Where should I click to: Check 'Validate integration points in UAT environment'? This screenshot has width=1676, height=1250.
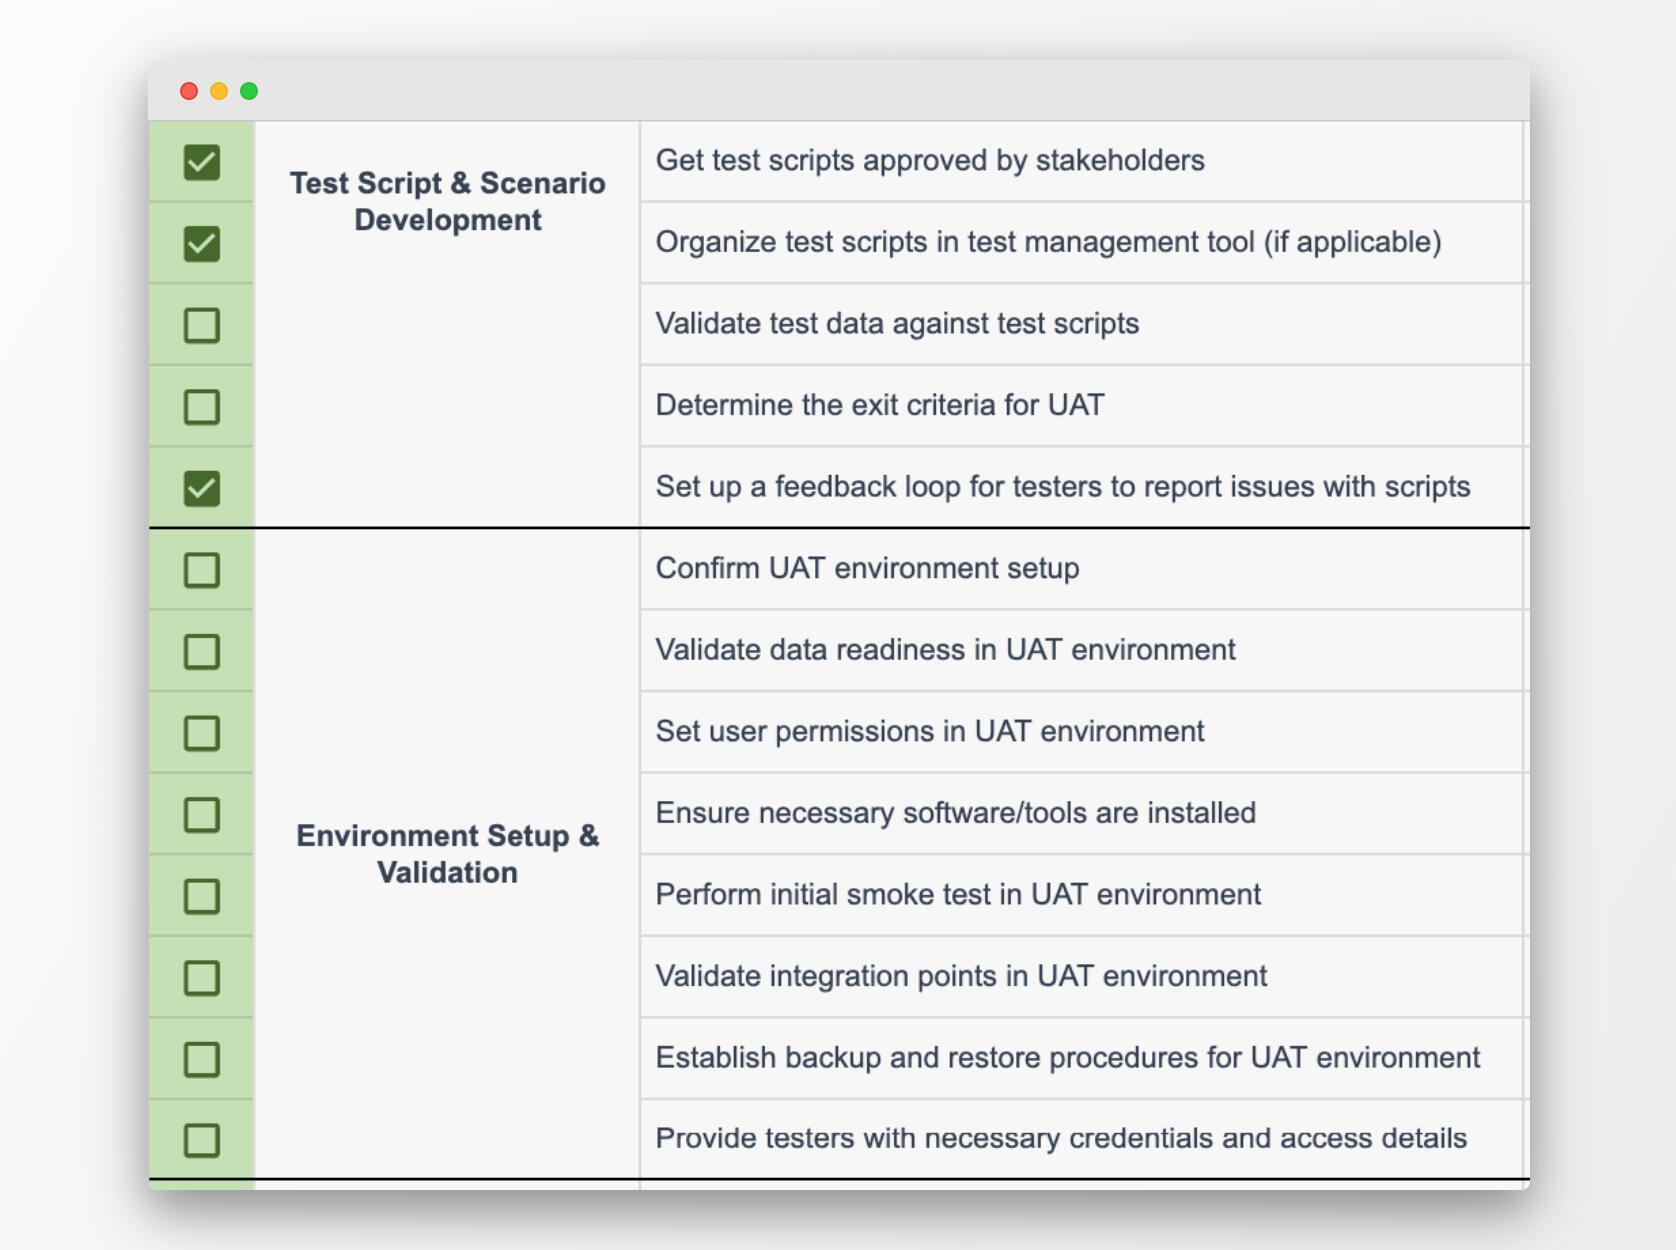point(201,978)
